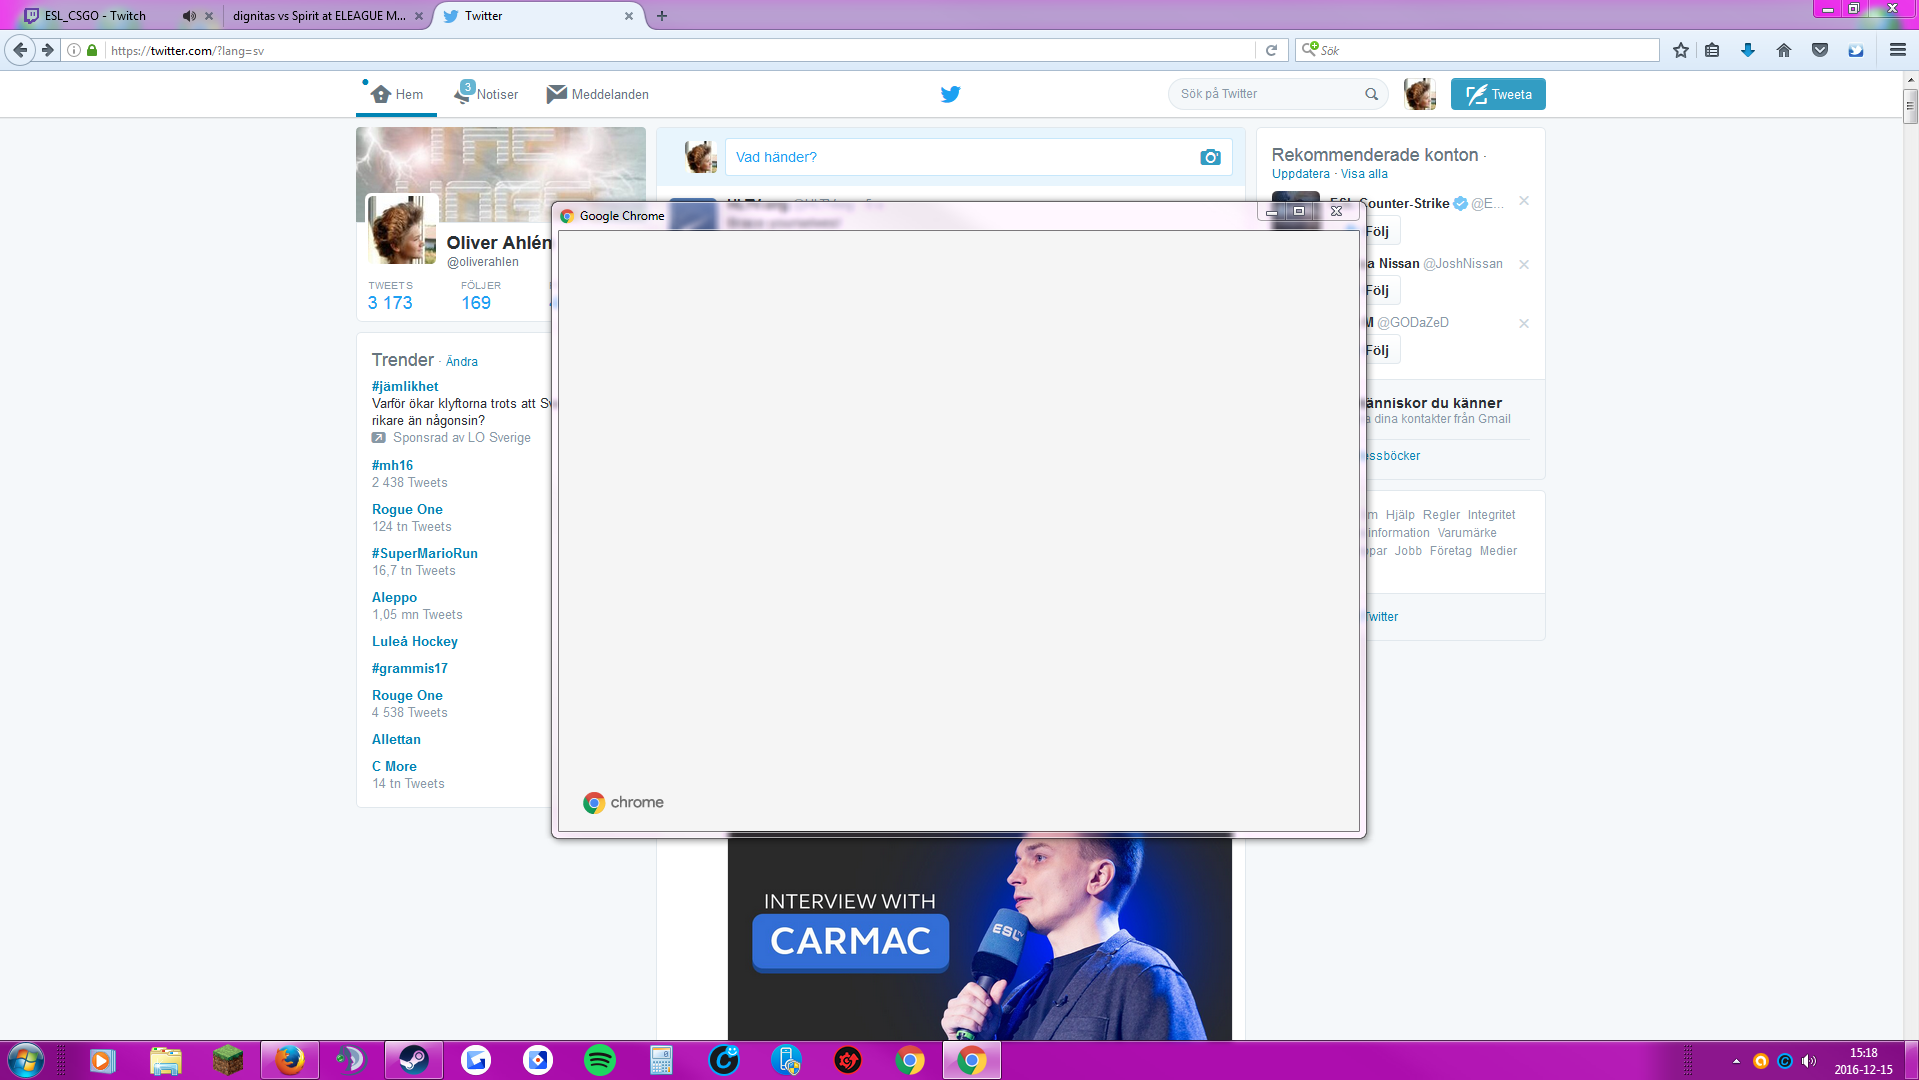Open Hjälp footer link
This screenshot has height=1080, width=1919.
1400,515
